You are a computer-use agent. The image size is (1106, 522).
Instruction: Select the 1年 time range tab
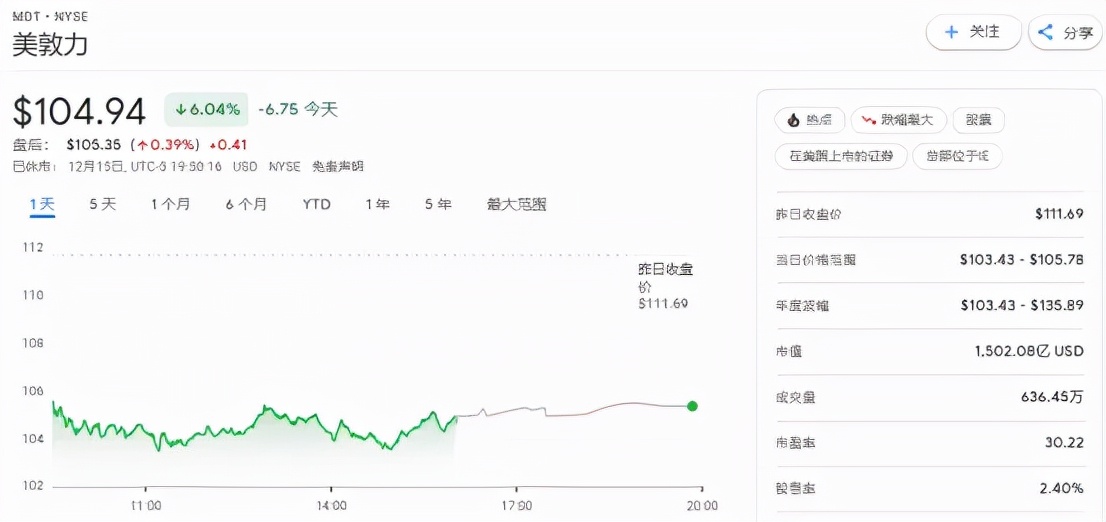coord(377,205)
